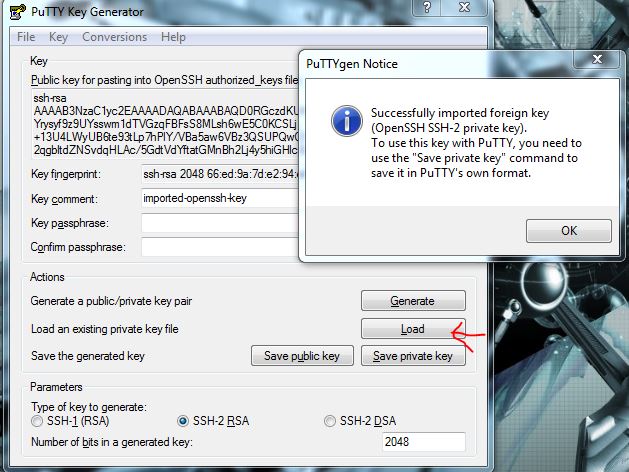The image size is (629, 472).
Task: Click the Key passphrase field
Action: 220,223
